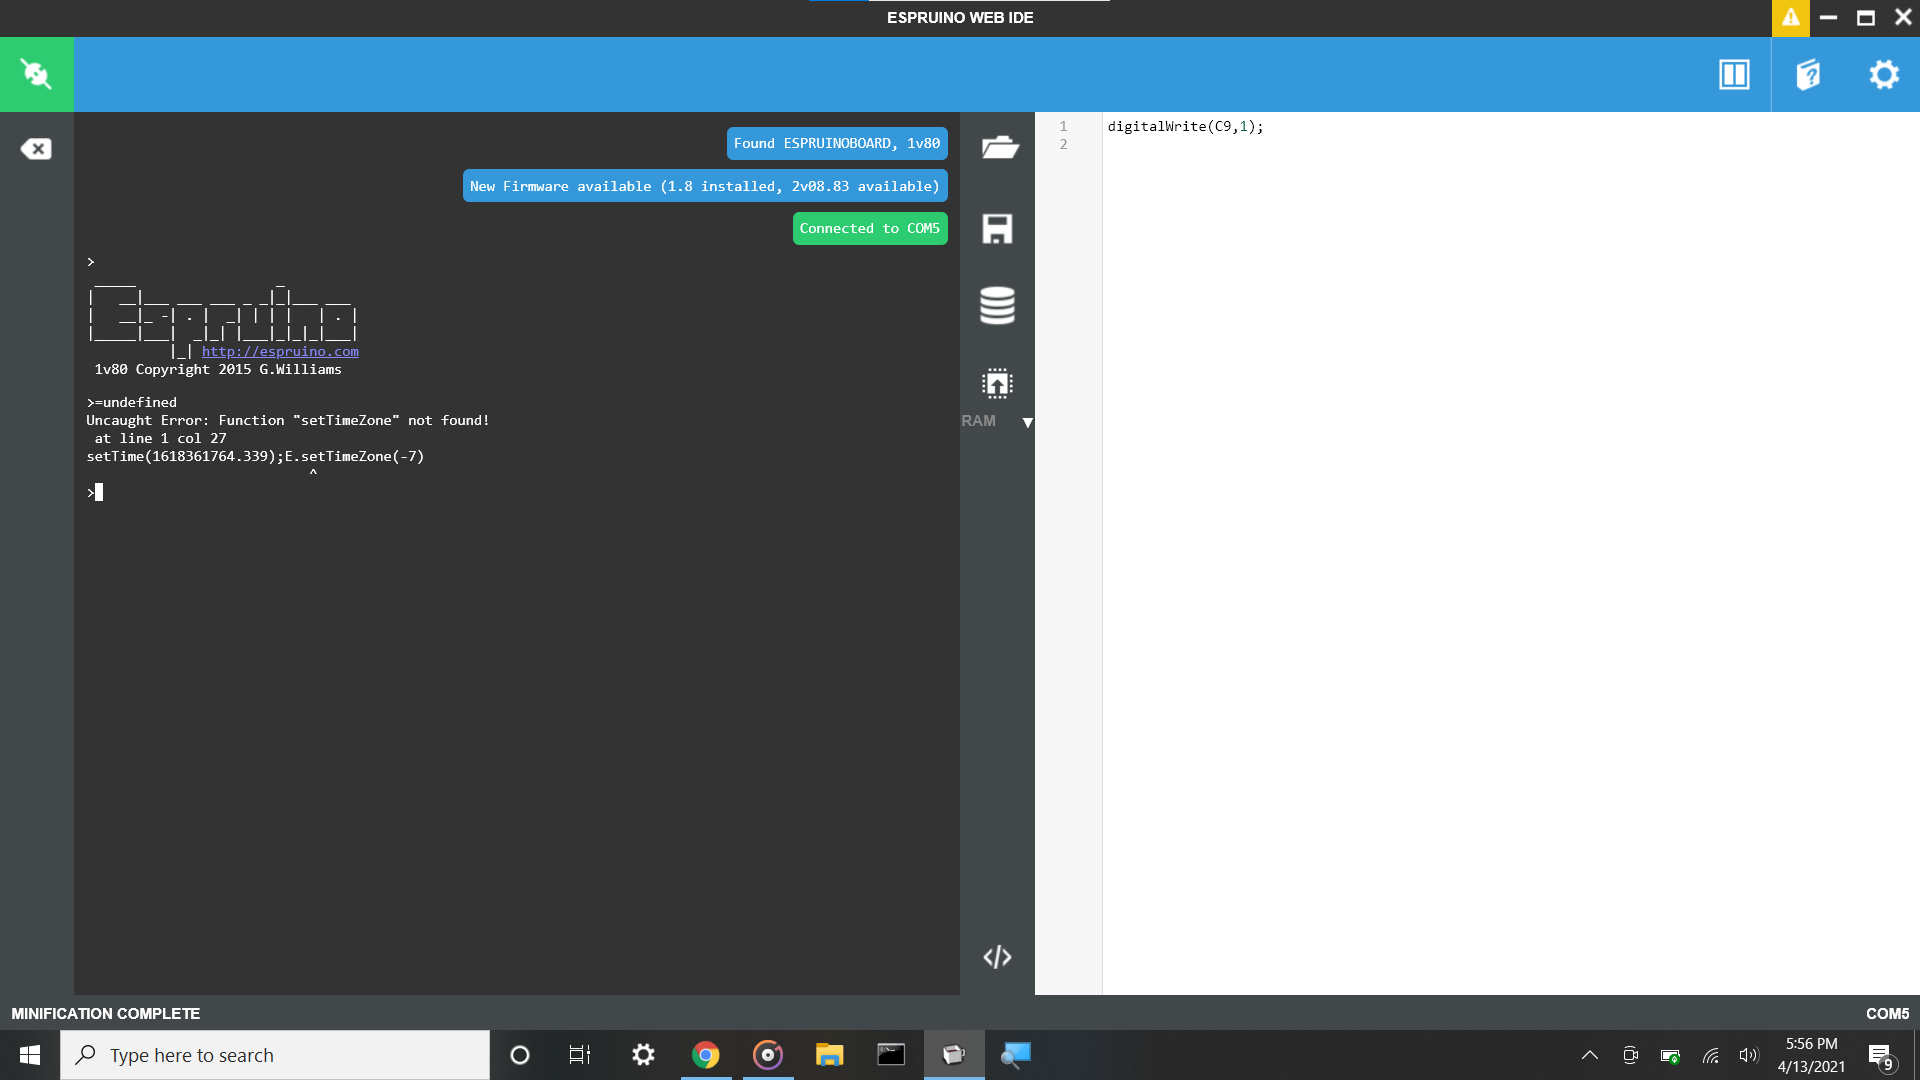Viewport: 1920px width, 1080px height.
Task: Click line number 2 in editor gutter
Action: pos(1063,144)
